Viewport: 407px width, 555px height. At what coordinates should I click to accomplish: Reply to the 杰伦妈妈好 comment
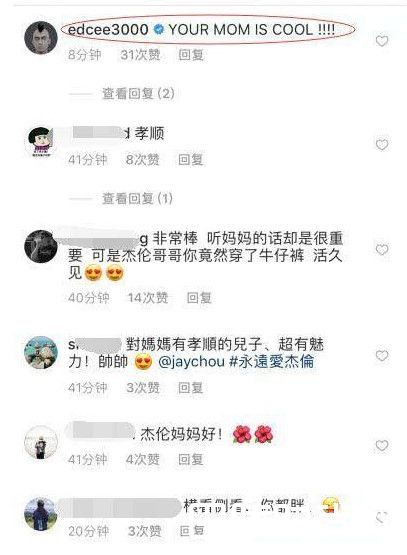pyautogui.click(x=191, y=459)
